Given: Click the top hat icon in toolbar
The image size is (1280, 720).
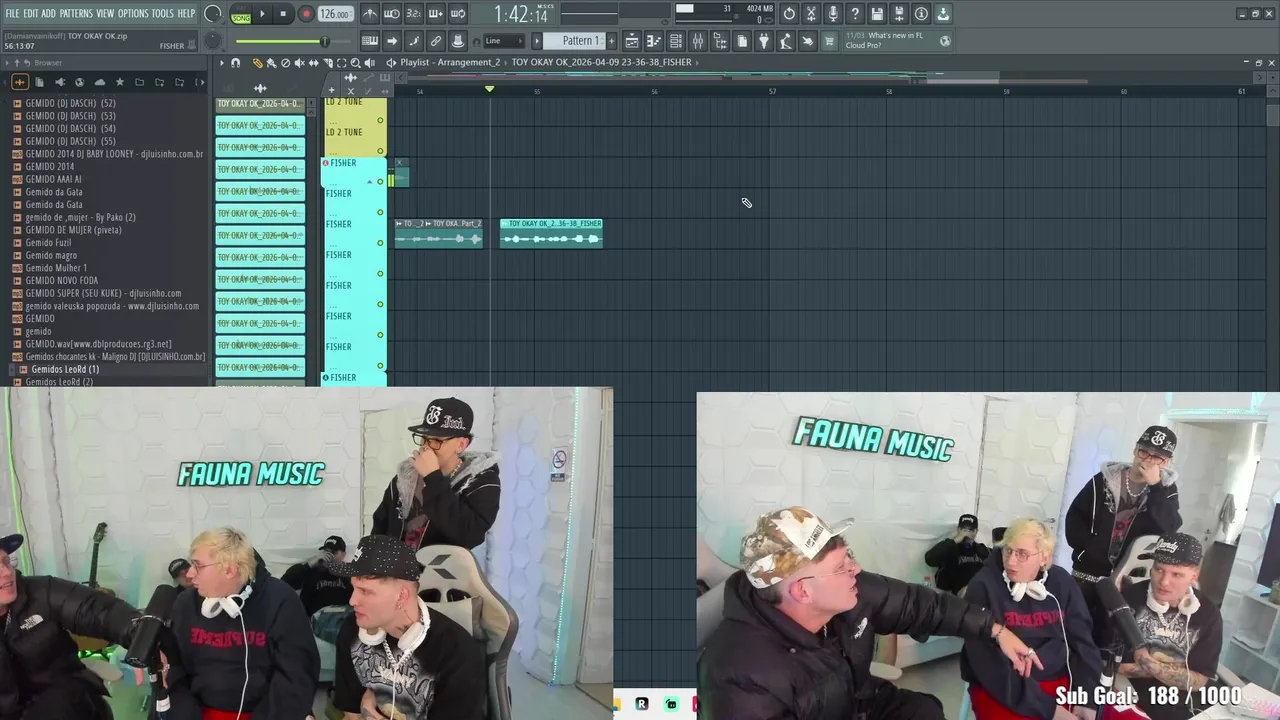Looking at the screenshot, I should [x=457, y=41].
